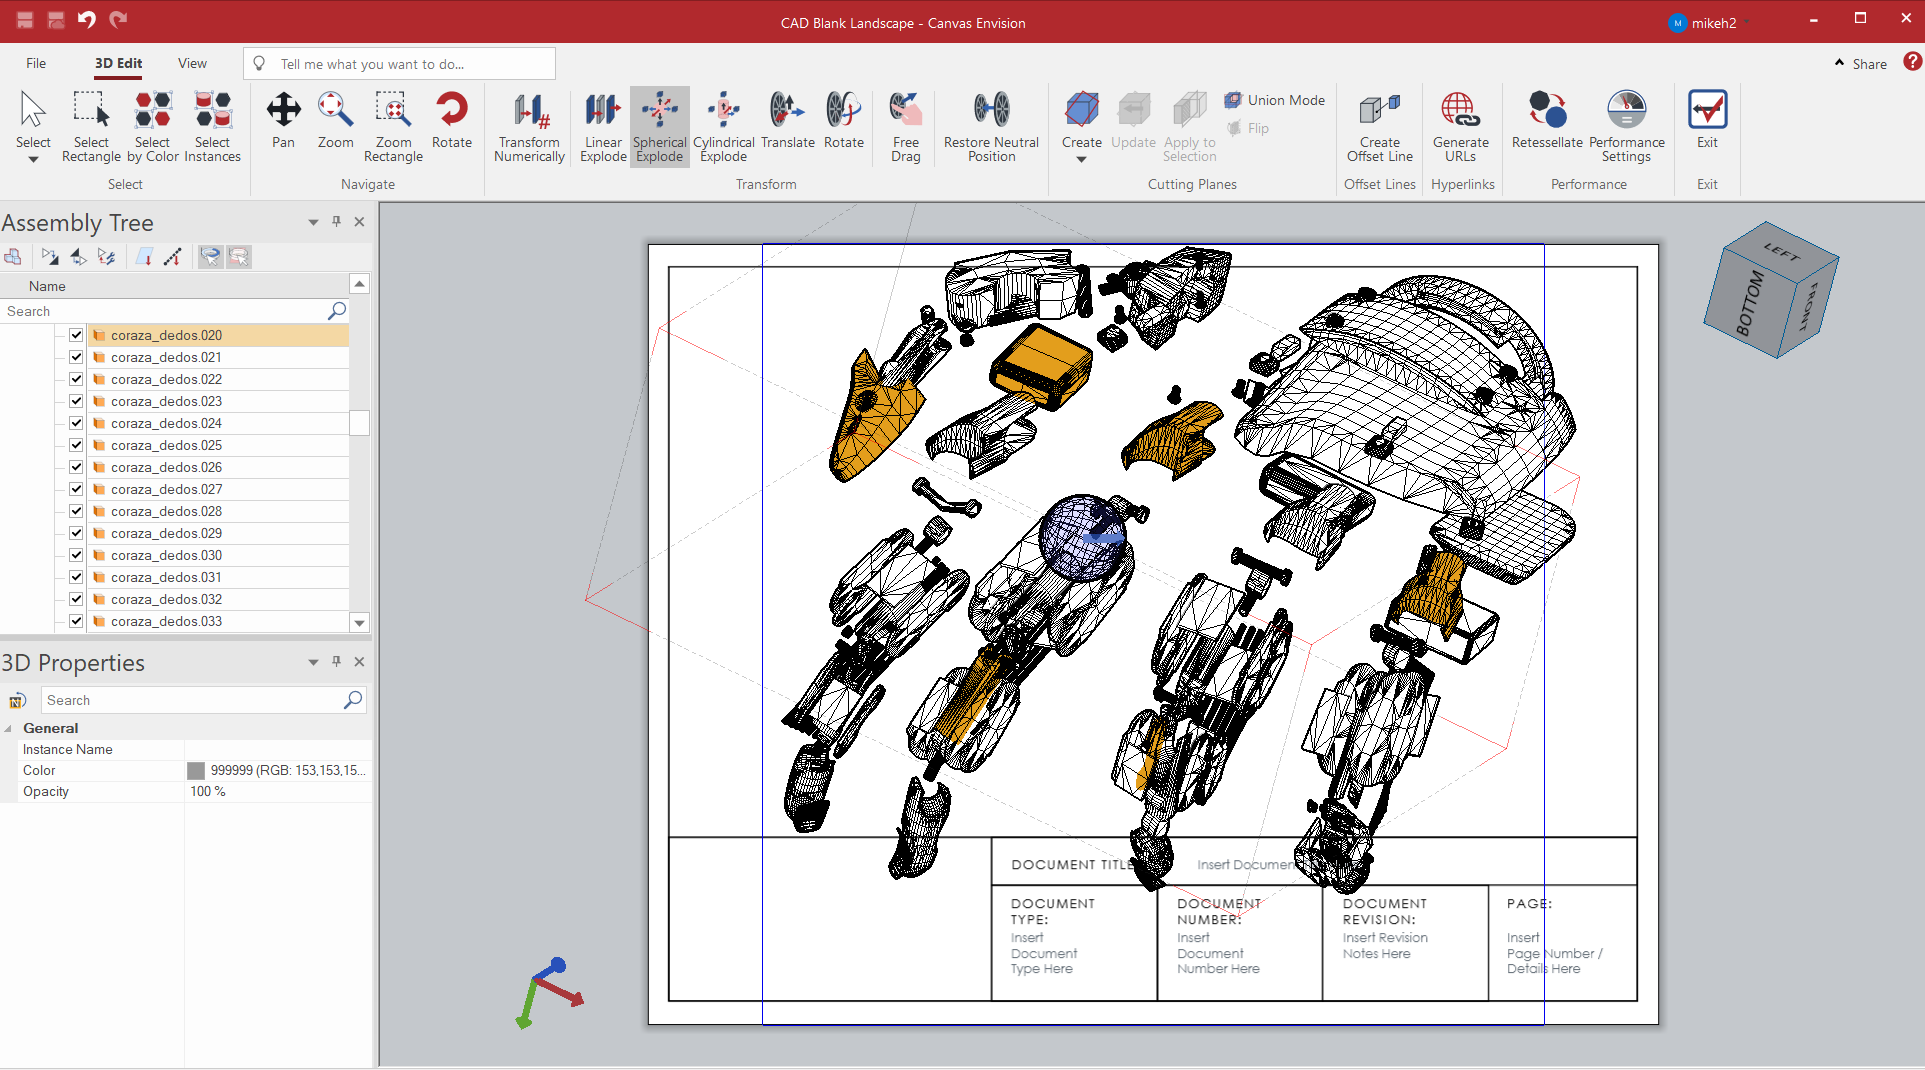Choose the Zoom Rectangle tool

click(393, 126)
